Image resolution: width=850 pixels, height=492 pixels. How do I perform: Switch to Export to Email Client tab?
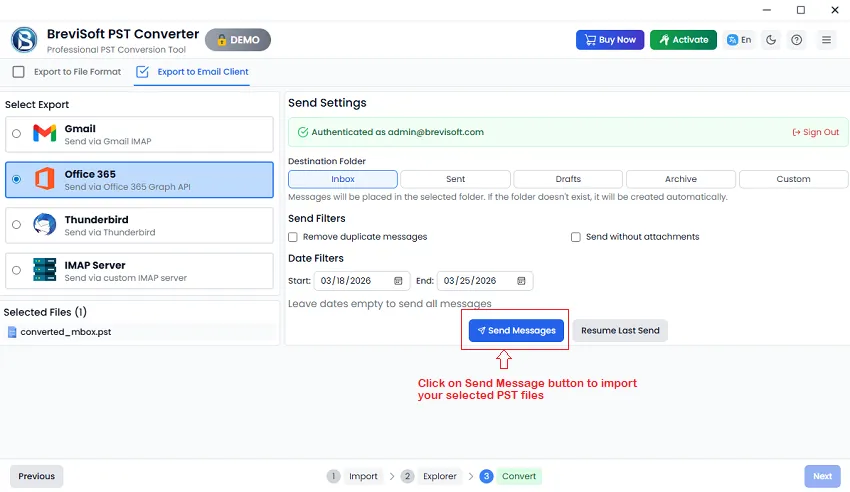(x=192, y=72)
